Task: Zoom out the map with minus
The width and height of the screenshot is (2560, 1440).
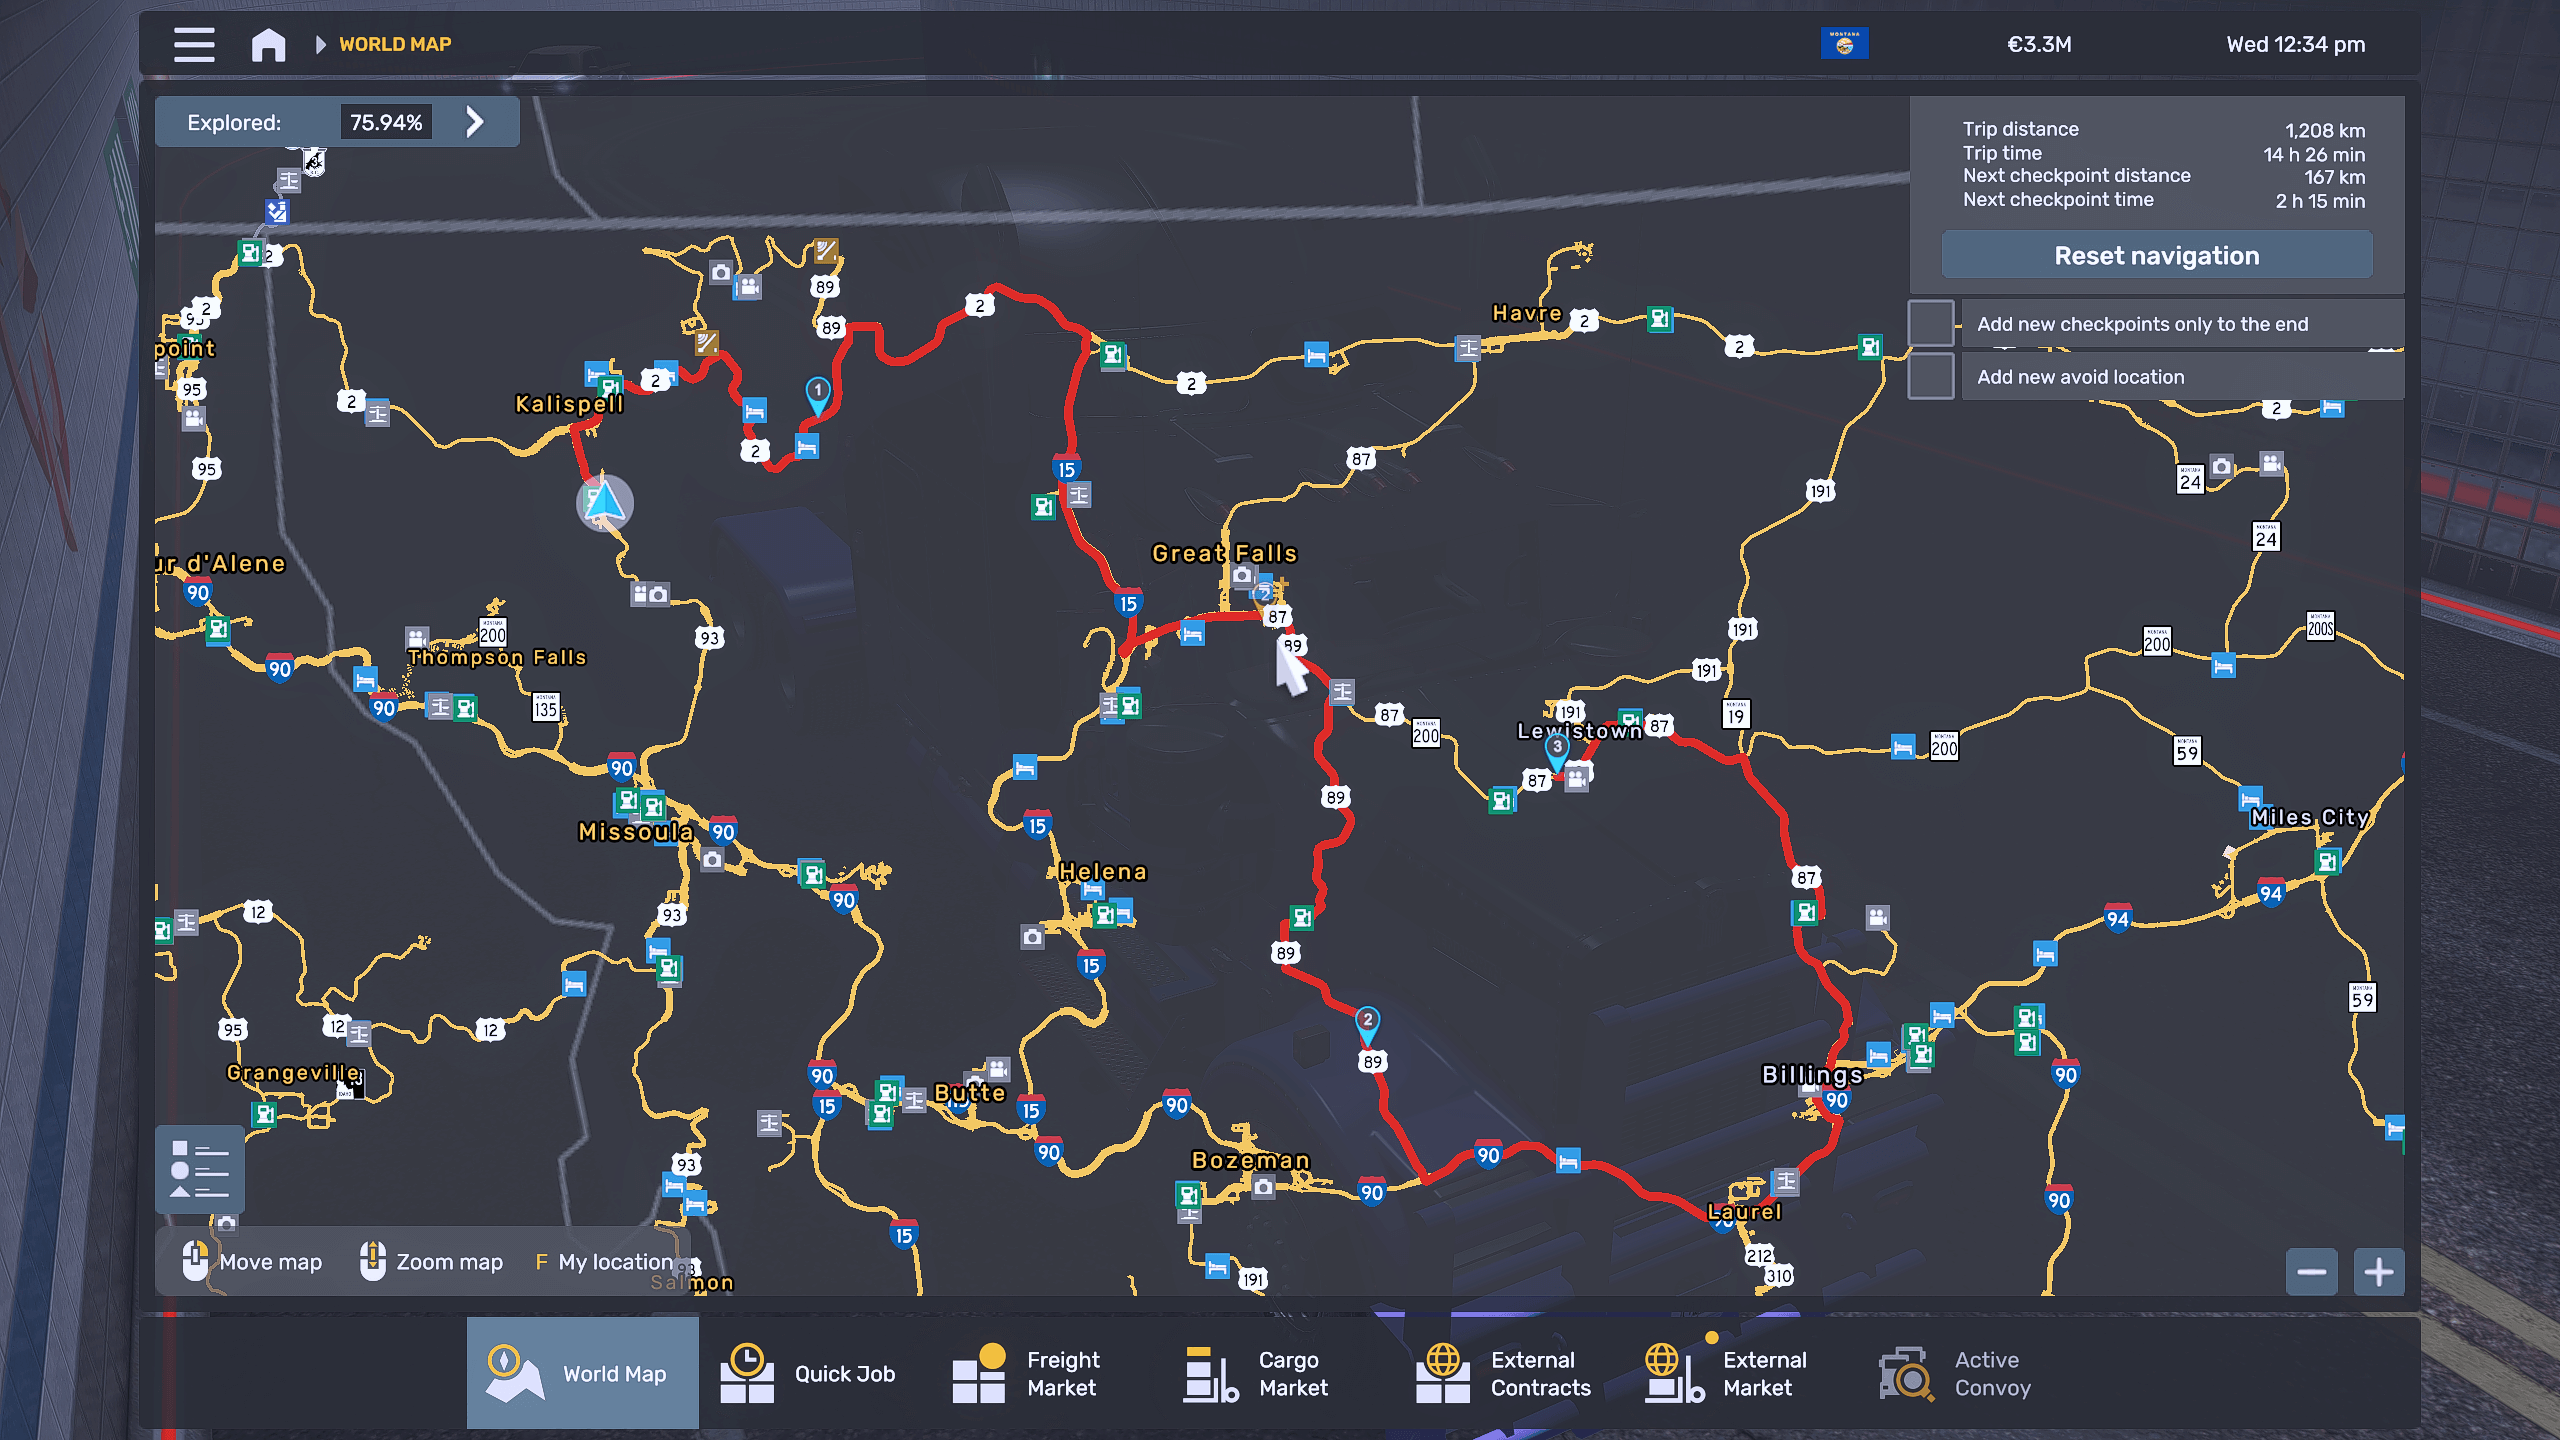Action: (2311, 1272)
